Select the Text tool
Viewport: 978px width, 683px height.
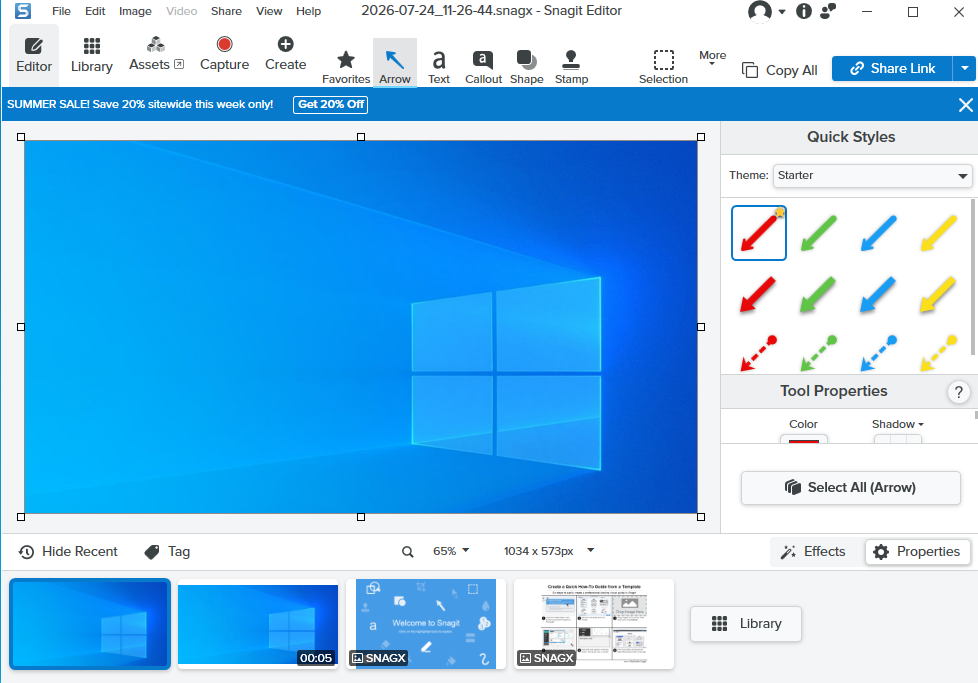point(438,67)
